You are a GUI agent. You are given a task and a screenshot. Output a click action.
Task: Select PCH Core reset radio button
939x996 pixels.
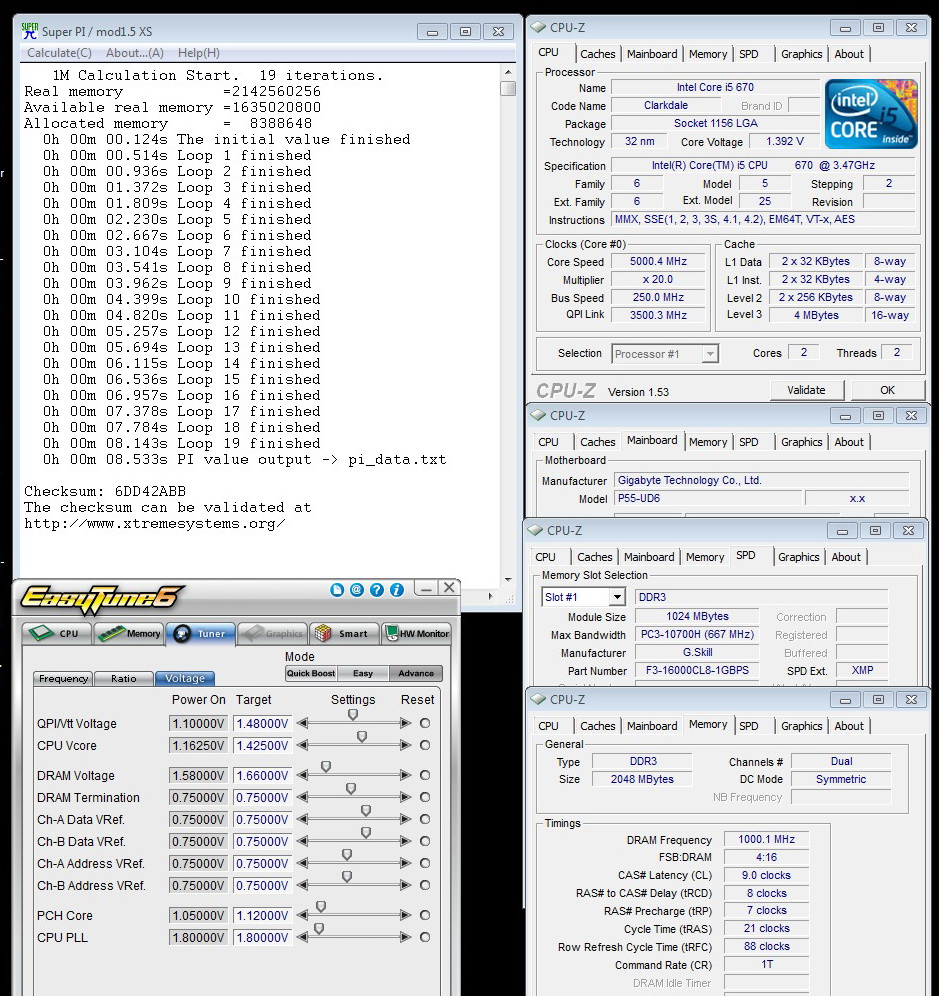click(x=425, y=915)
